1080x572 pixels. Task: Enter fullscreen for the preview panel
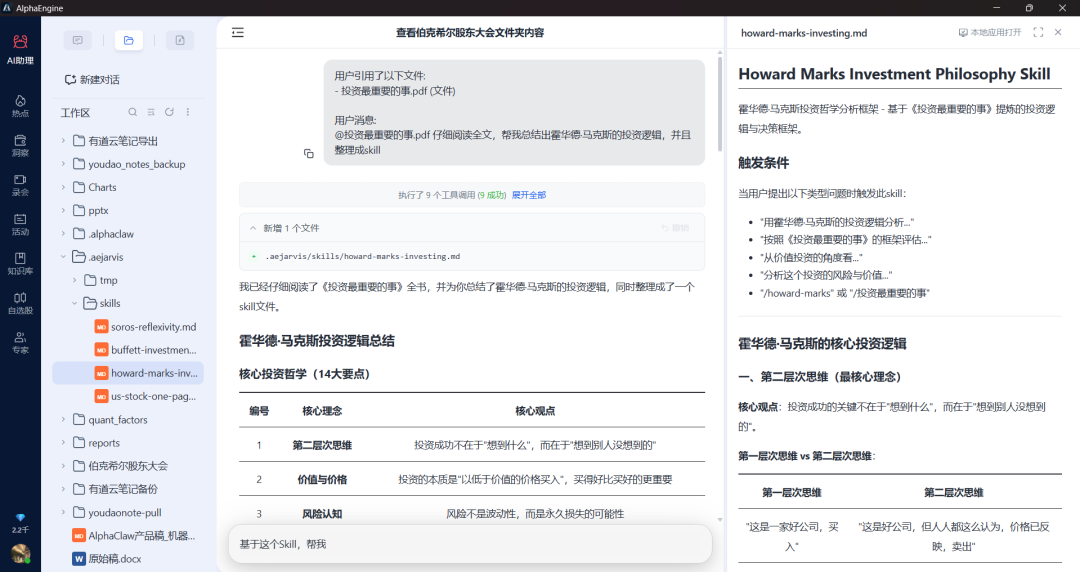pos(1038,33)
